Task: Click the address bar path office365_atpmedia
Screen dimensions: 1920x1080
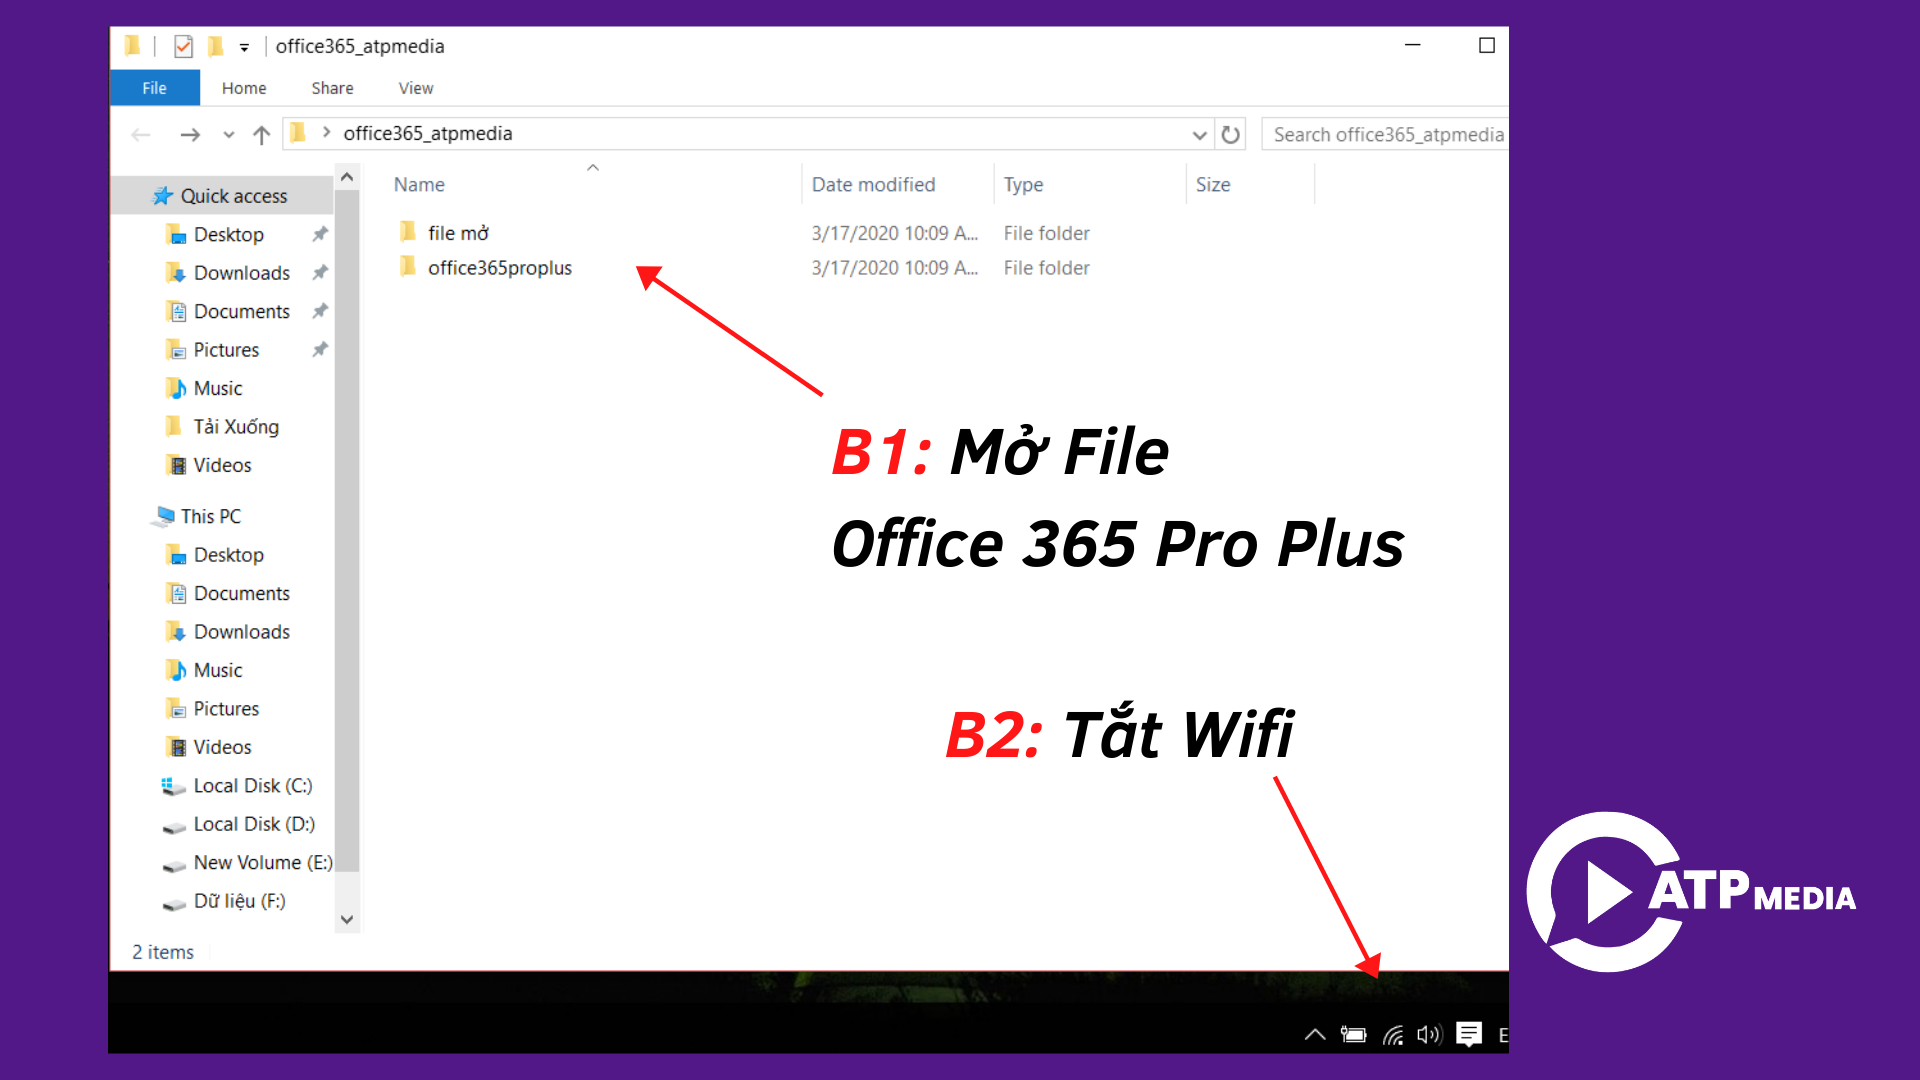Action: (428, 133)
